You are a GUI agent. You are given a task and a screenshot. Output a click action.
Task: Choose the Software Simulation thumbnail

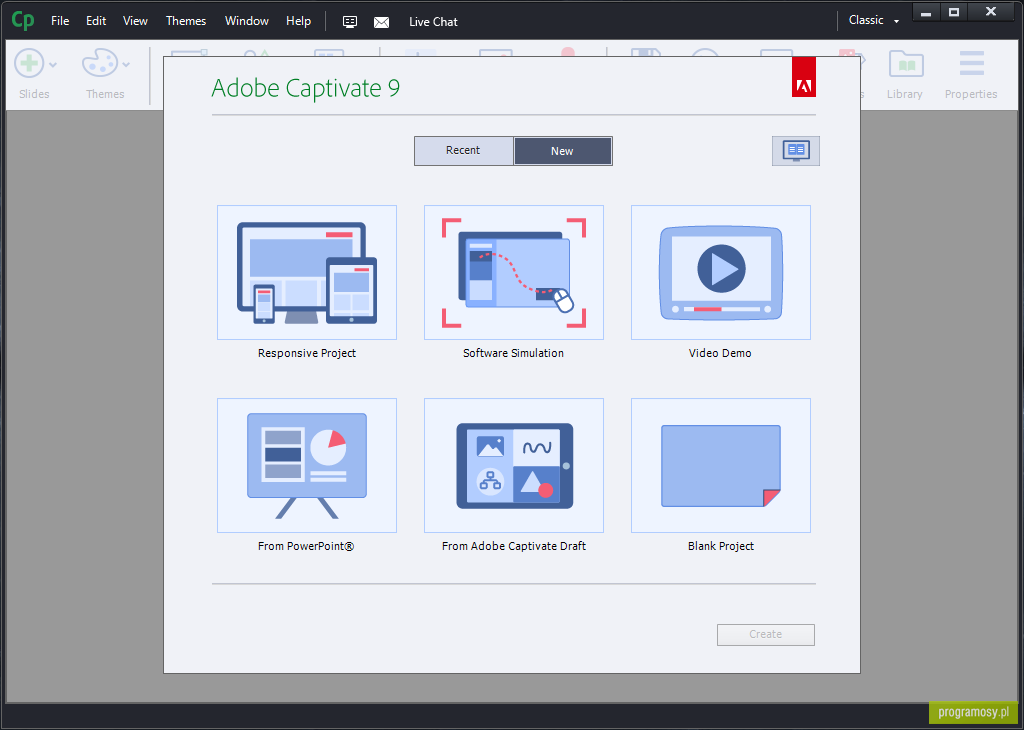pyautogui.click(x=514, y=272)
